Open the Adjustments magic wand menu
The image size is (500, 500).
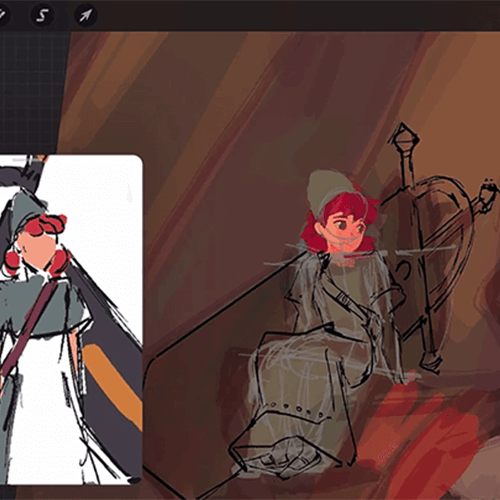(x=3, y=15)
